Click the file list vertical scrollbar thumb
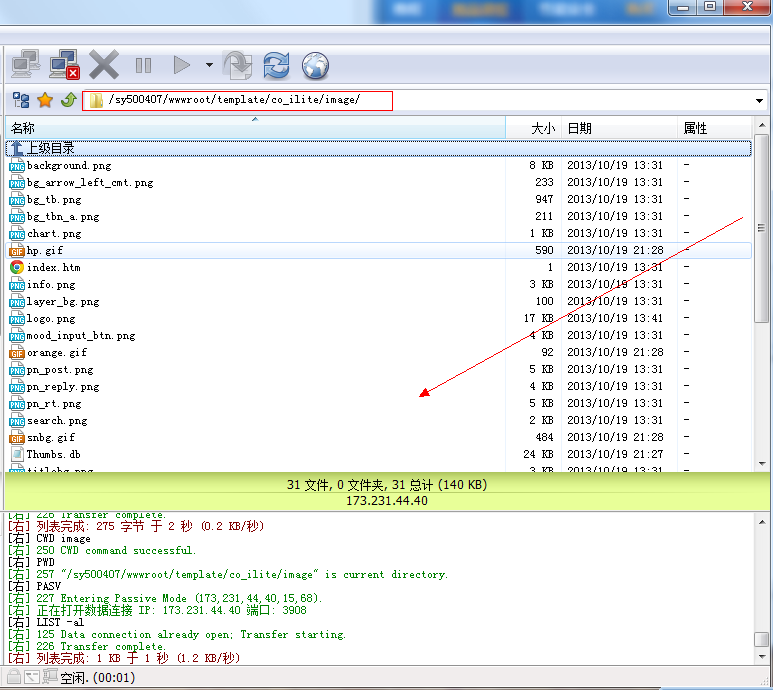Image resolution: width=773 pixels, height=690 pixels. coord(762,229)
